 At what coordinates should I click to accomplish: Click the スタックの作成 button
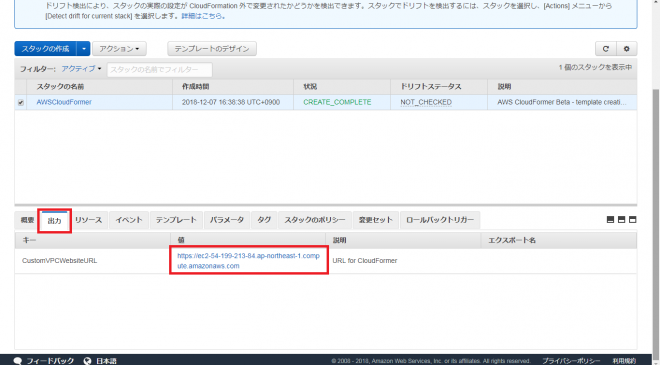pyautogui.click(x=45, y=49)
